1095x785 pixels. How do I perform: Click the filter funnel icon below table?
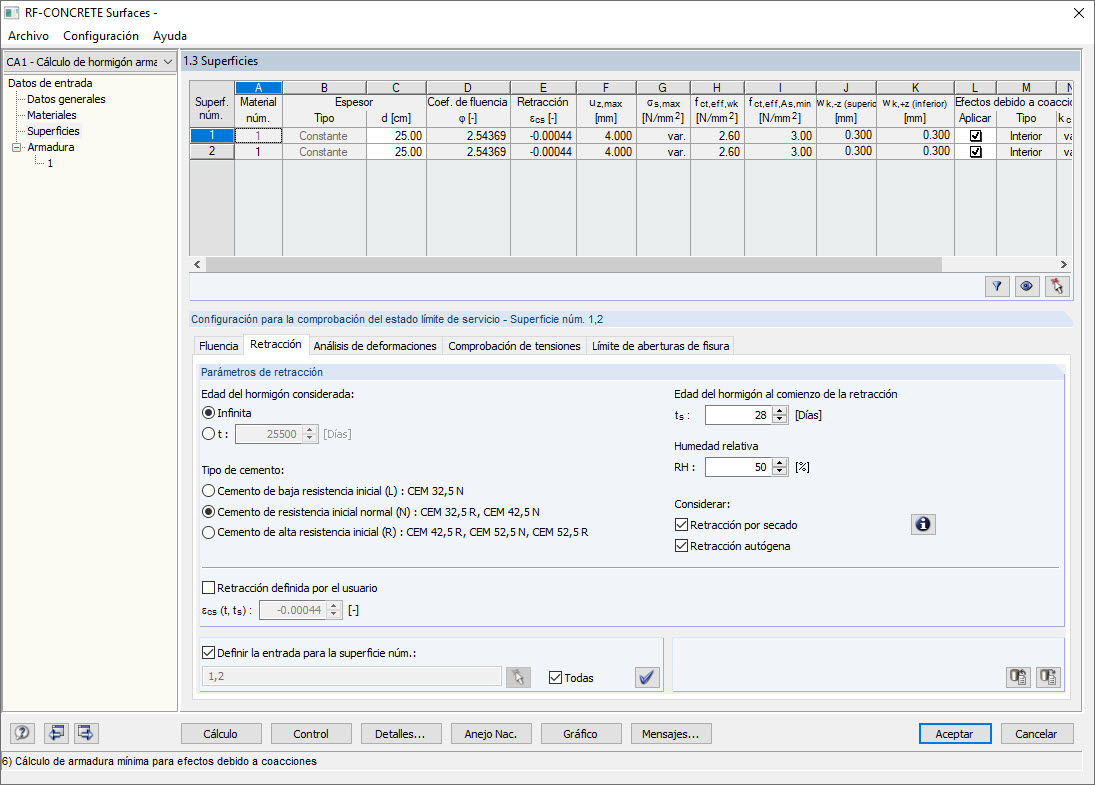click(x=997, y=286)
